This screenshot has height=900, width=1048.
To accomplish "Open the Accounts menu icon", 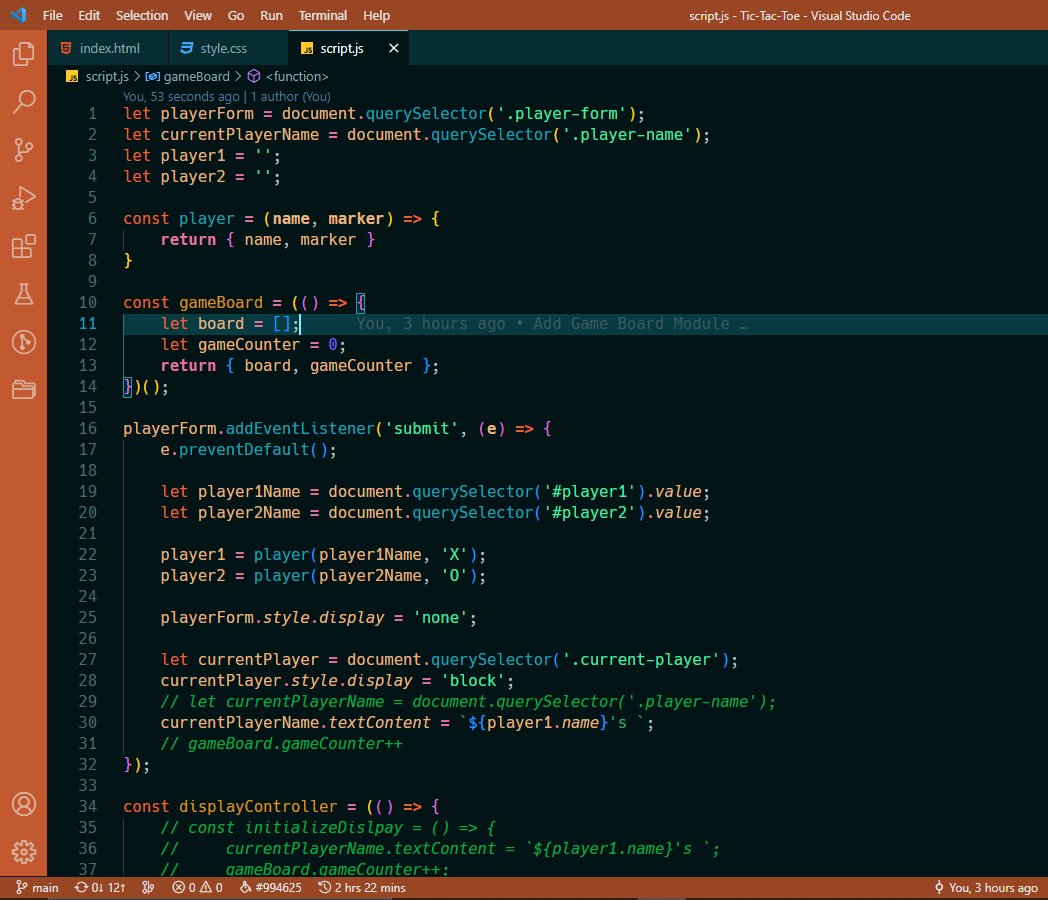I will 23,804.
